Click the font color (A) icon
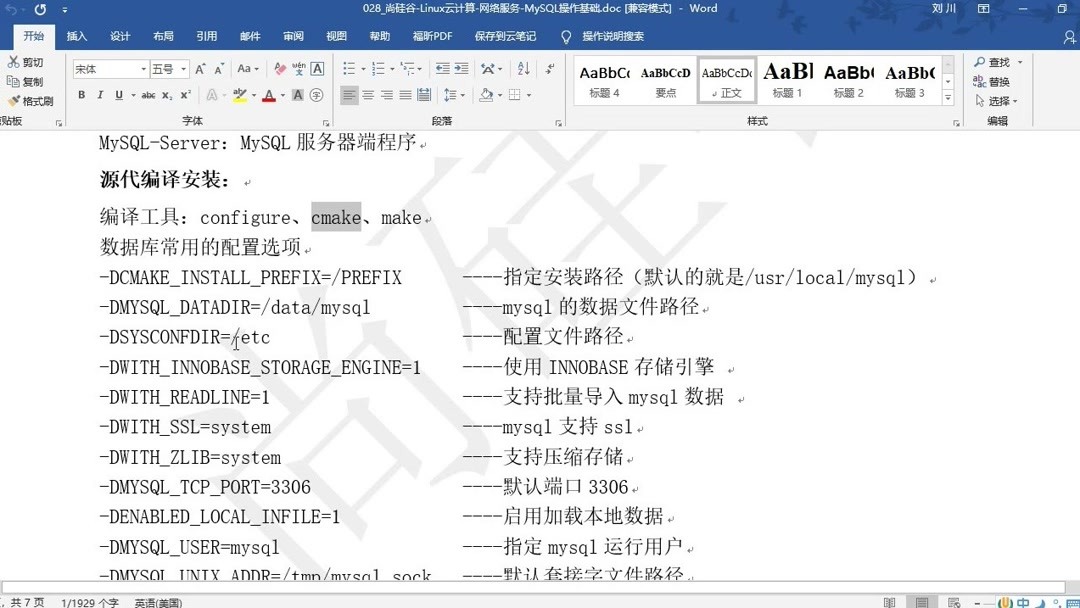The height and width of the screenshot is (608, 1080). [x=268, y=94]
